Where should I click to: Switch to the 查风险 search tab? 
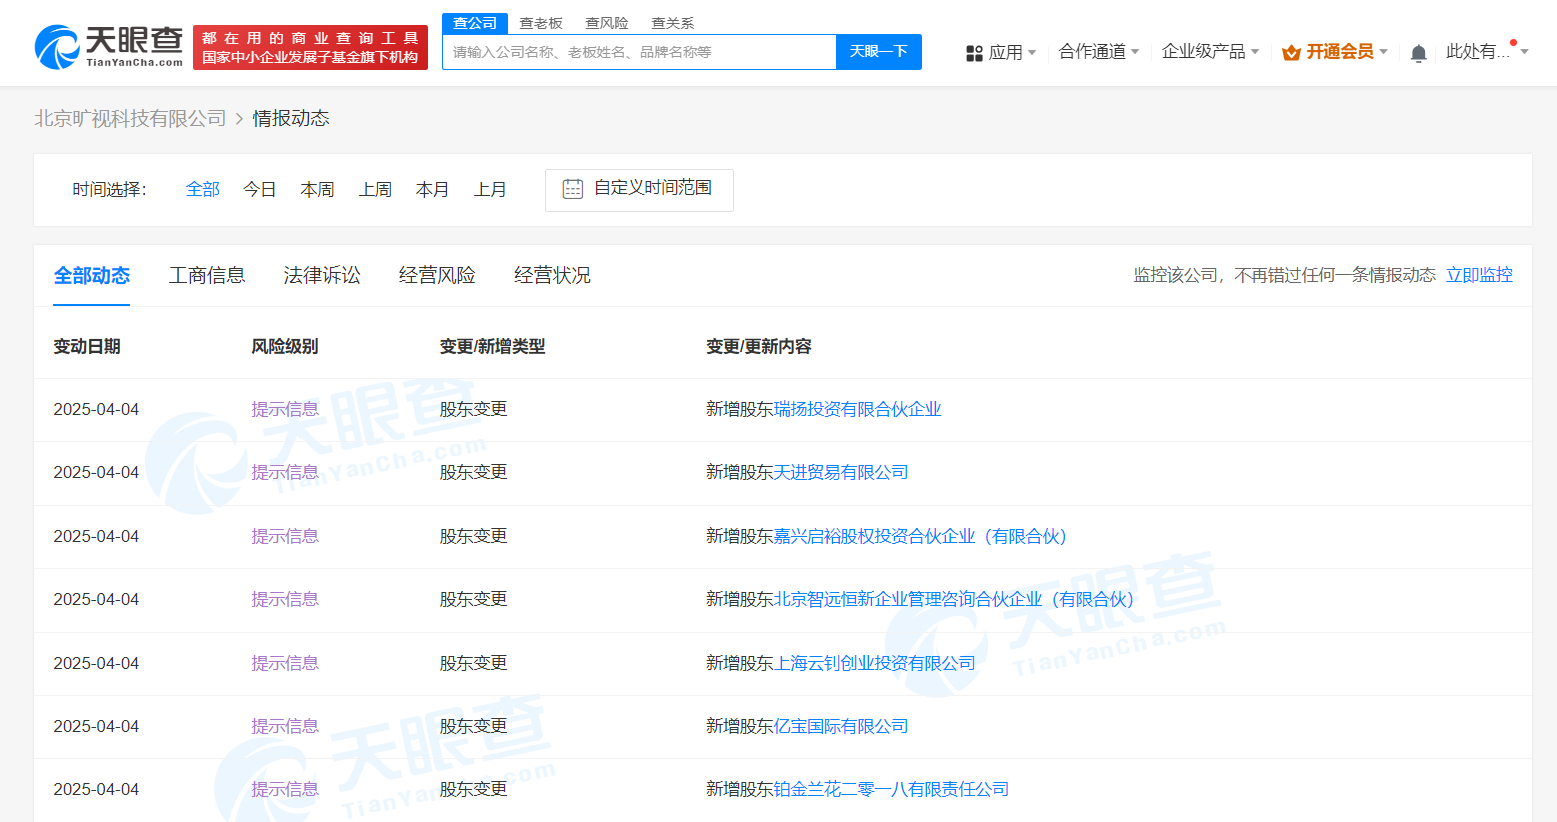coord(606,22)
